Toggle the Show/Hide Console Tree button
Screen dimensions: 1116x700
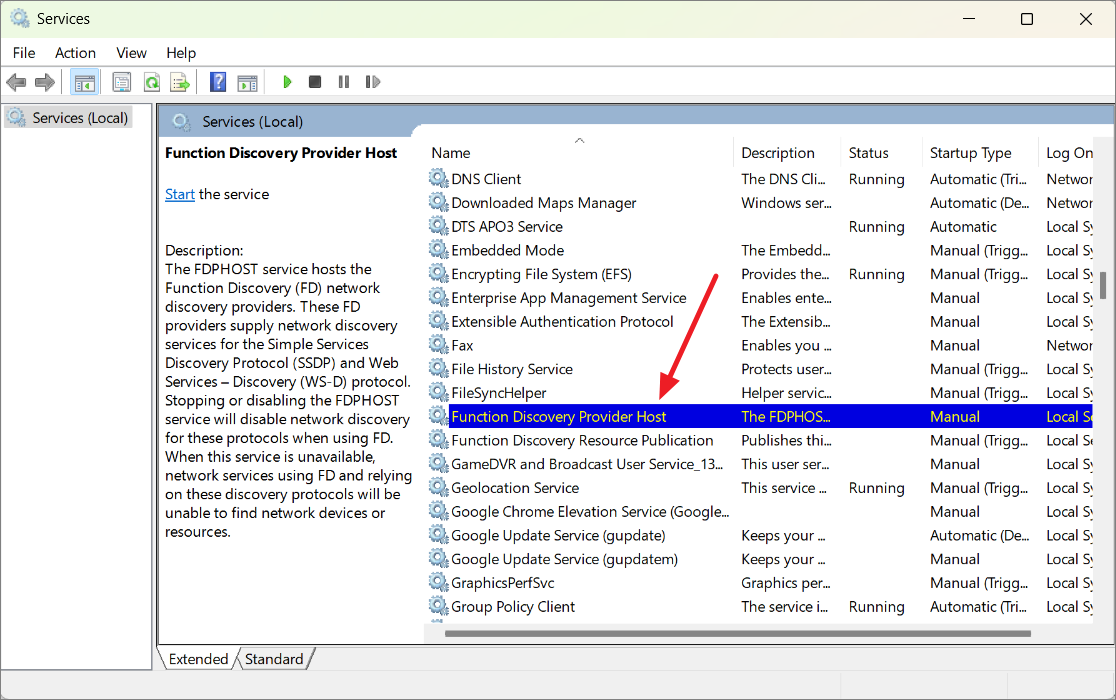[x=85, y=81]
